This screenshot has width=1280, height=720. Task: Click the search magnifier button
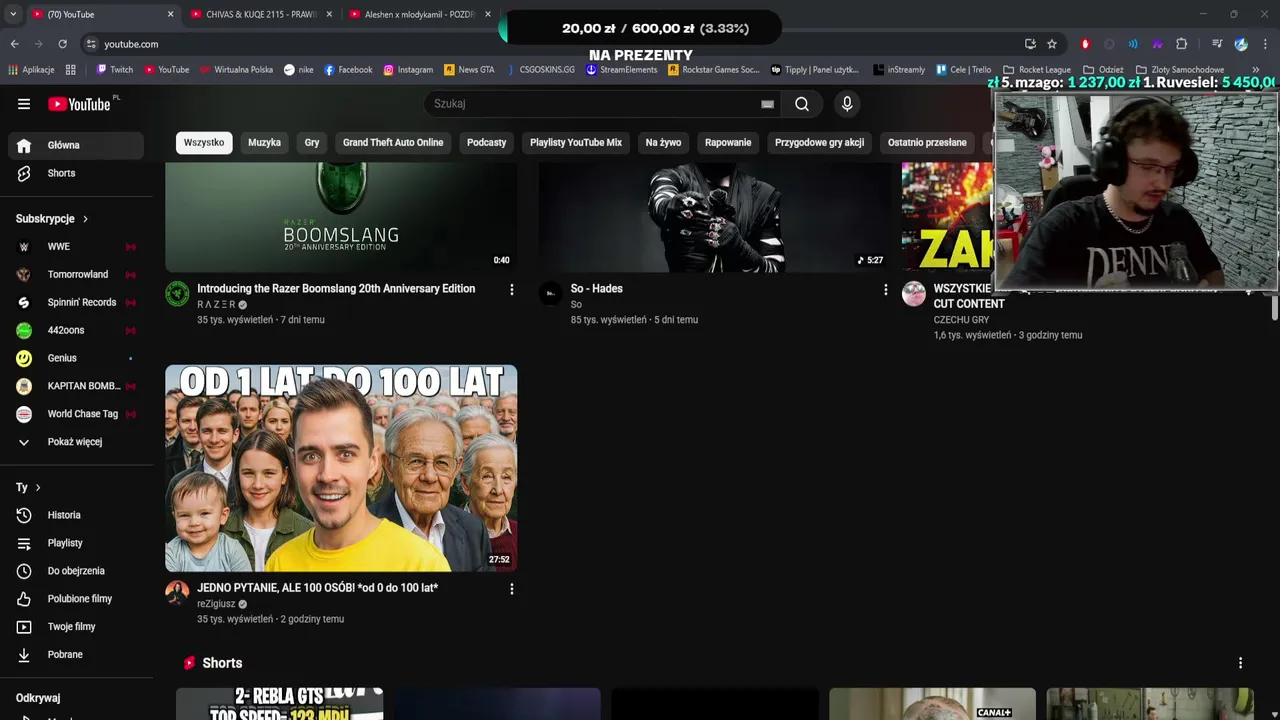pos(802,104)
